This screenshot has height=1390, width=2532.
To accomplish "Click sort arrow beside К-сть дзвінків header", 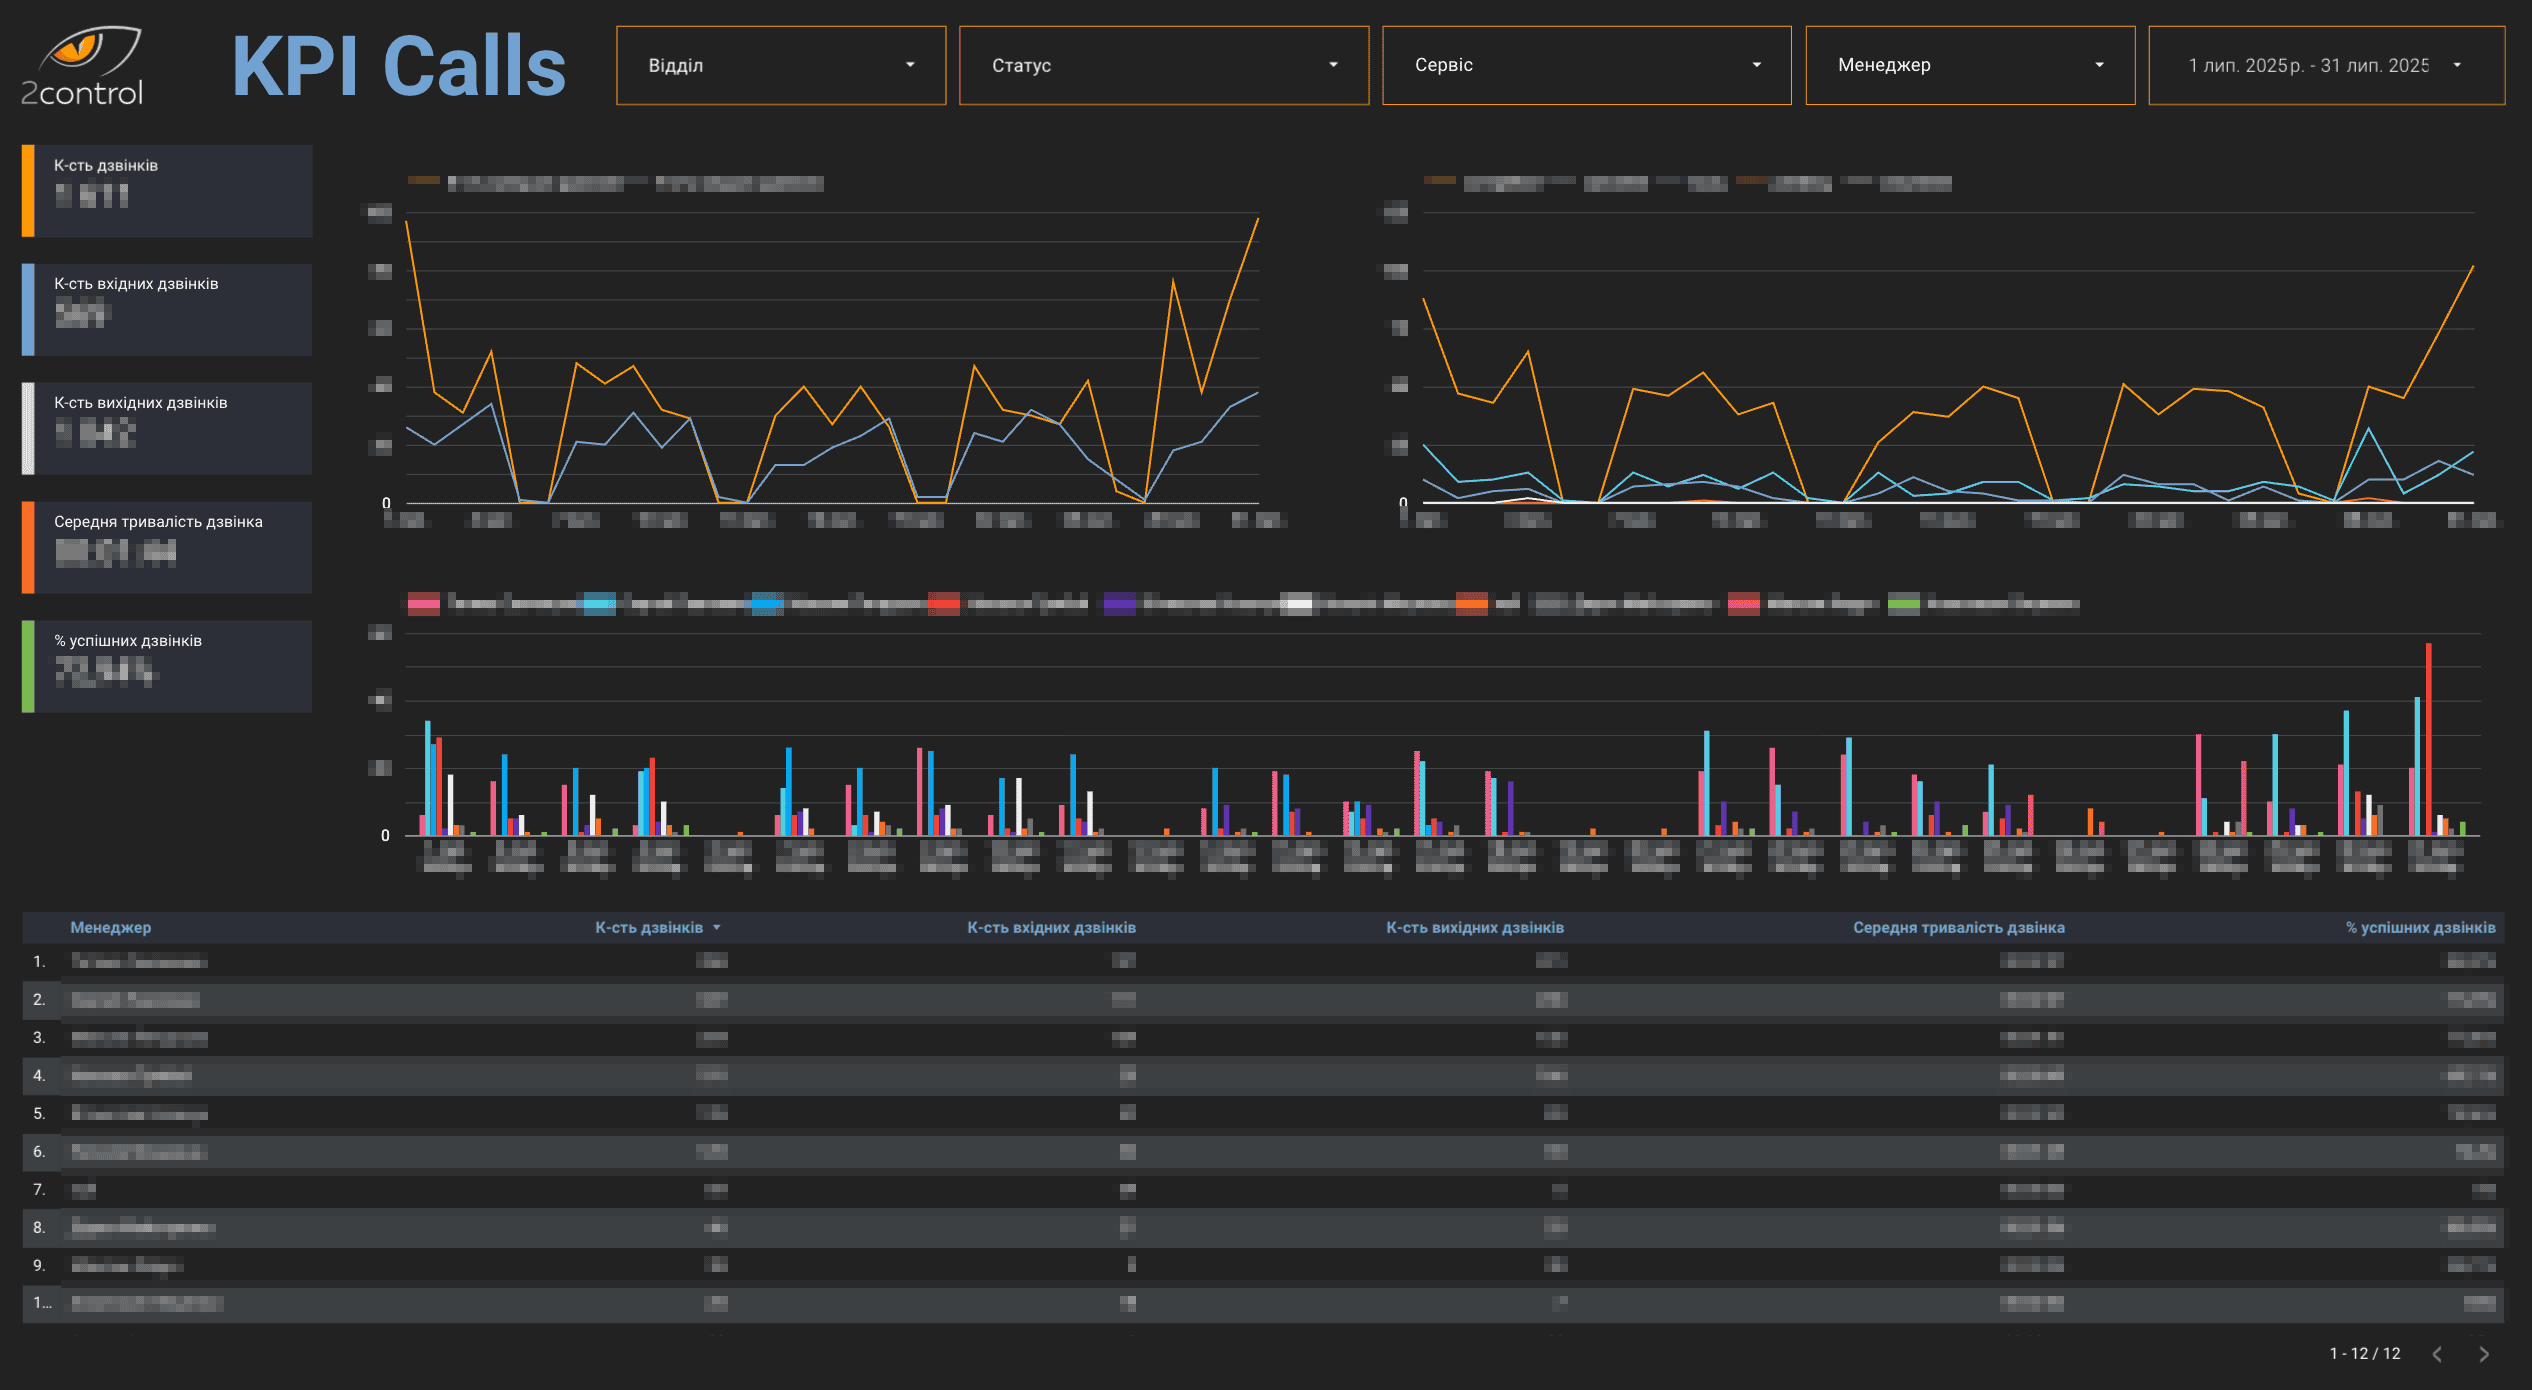I will (717, 928).
